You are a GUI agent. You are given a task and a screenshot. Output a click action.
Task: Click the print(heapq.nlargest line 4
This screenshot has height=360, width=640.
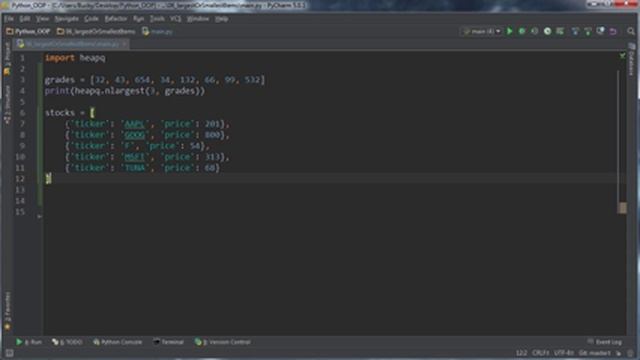pos(125,91)
